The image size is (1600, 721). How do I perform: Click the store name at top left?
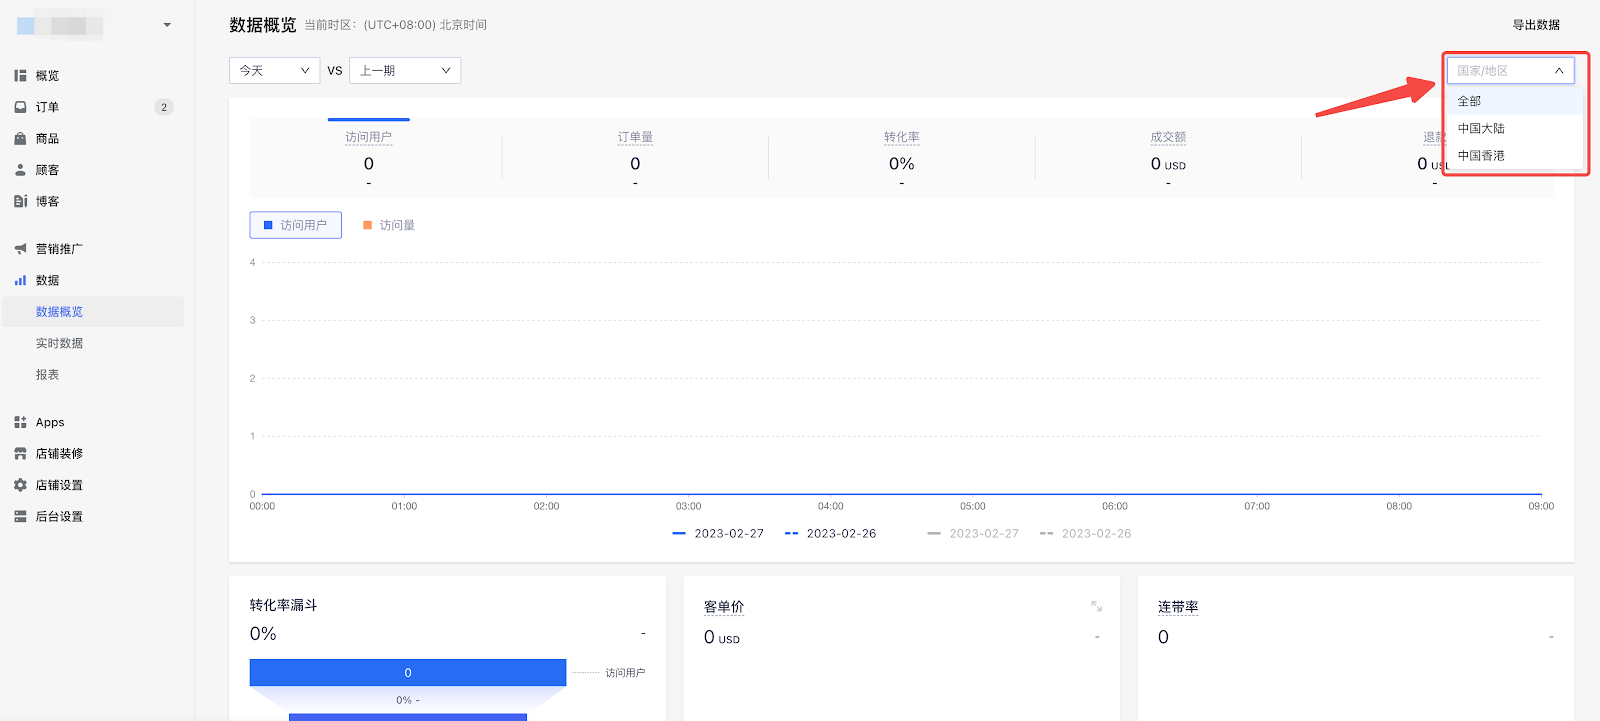click(60, 25)
